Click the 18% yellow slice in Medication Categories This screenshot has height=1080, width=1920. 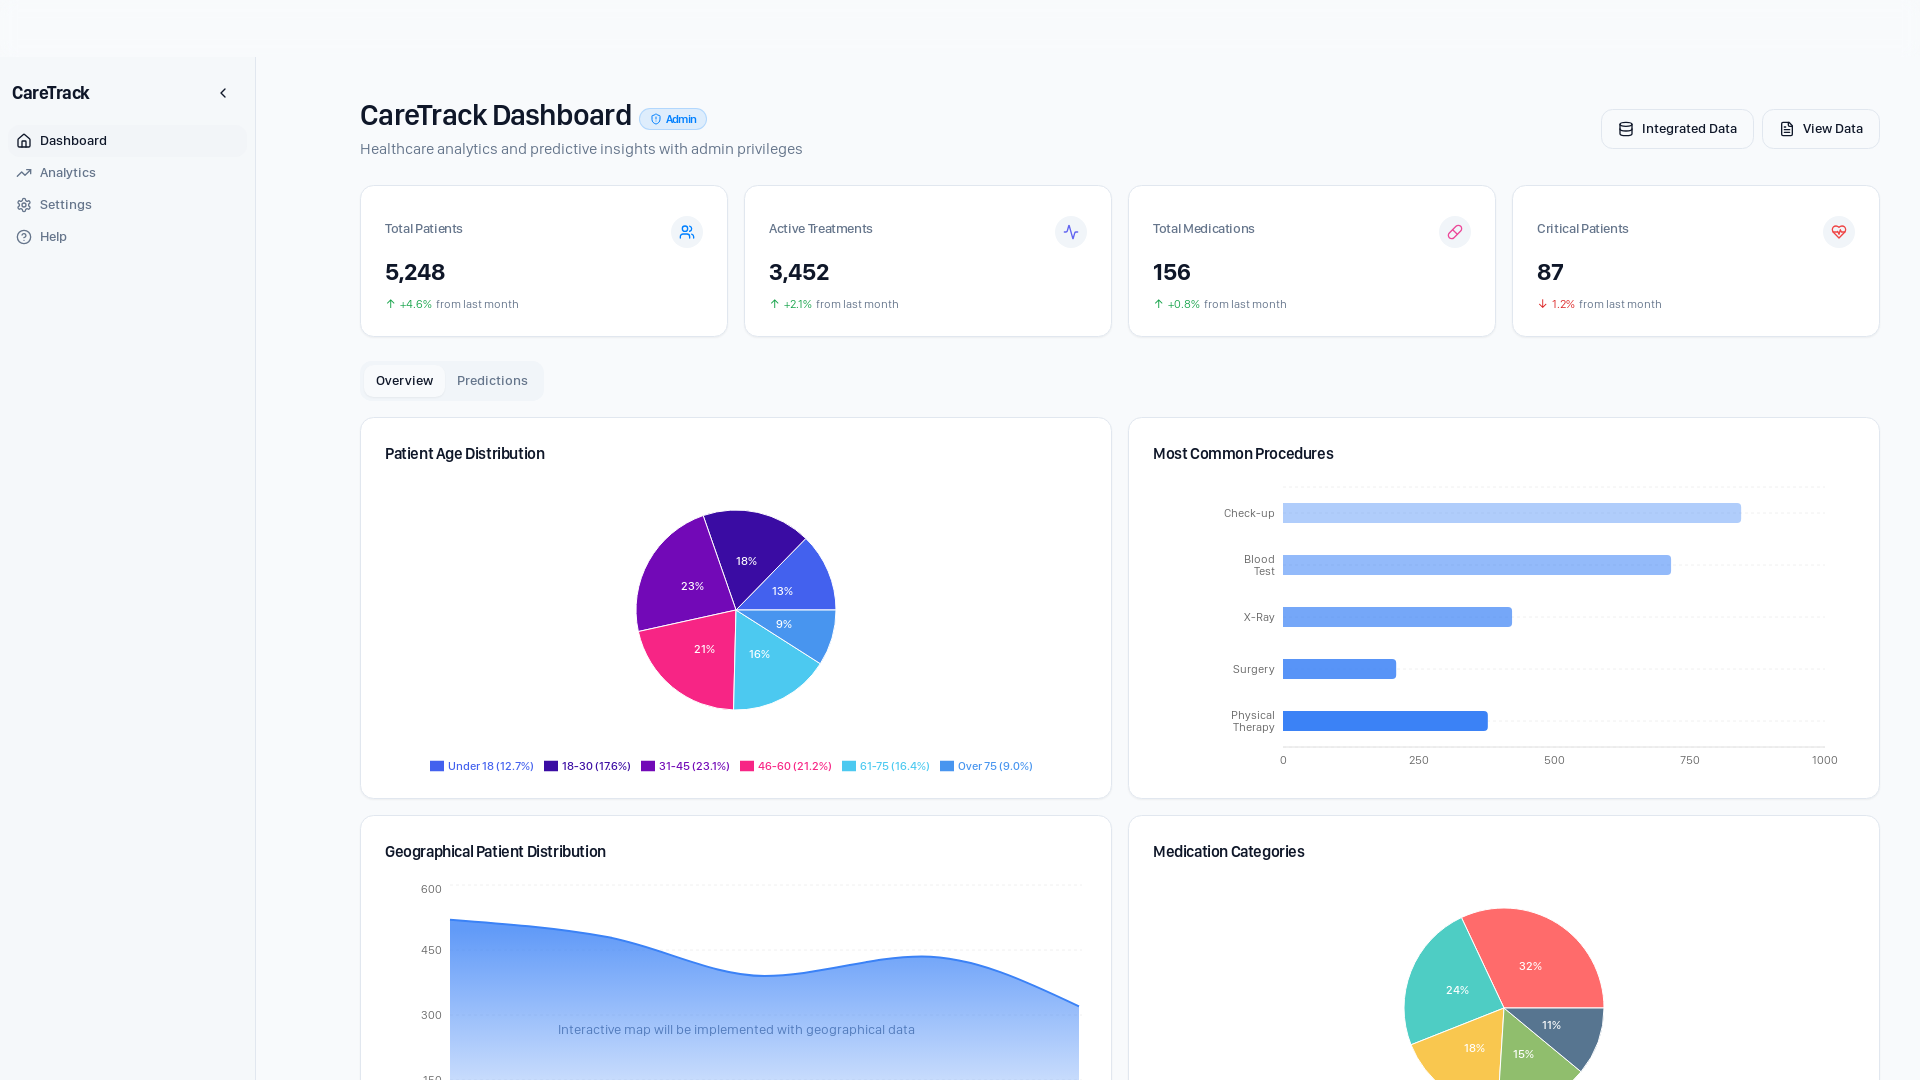click(x=1465, y=1052)
